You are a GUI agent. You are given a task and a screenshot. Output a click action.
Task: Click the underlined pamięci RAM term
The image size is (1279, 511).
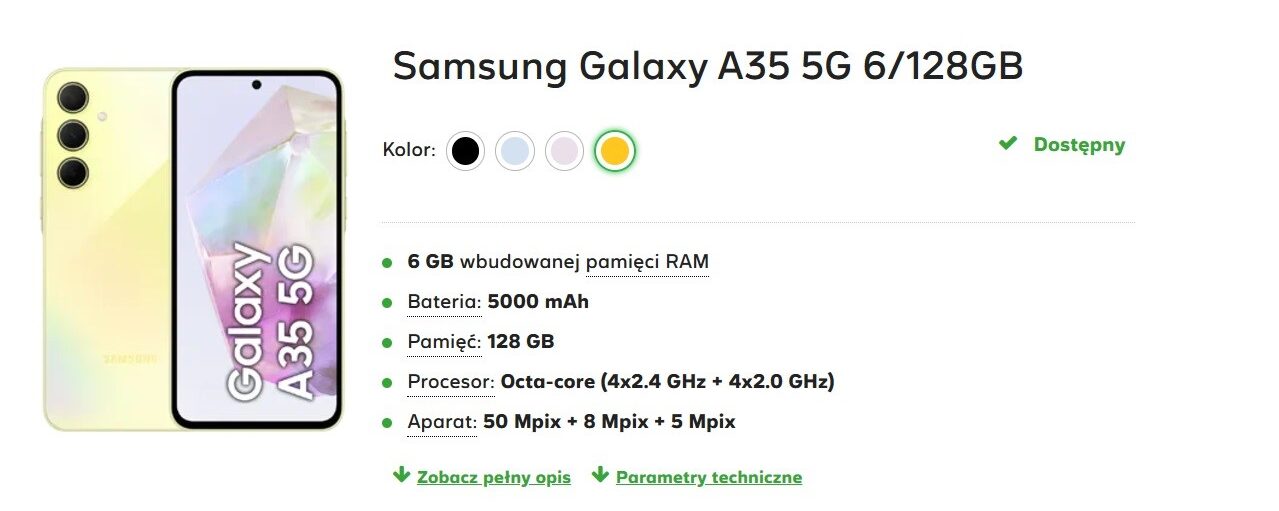pyautogui.click(x=647, y=262)
